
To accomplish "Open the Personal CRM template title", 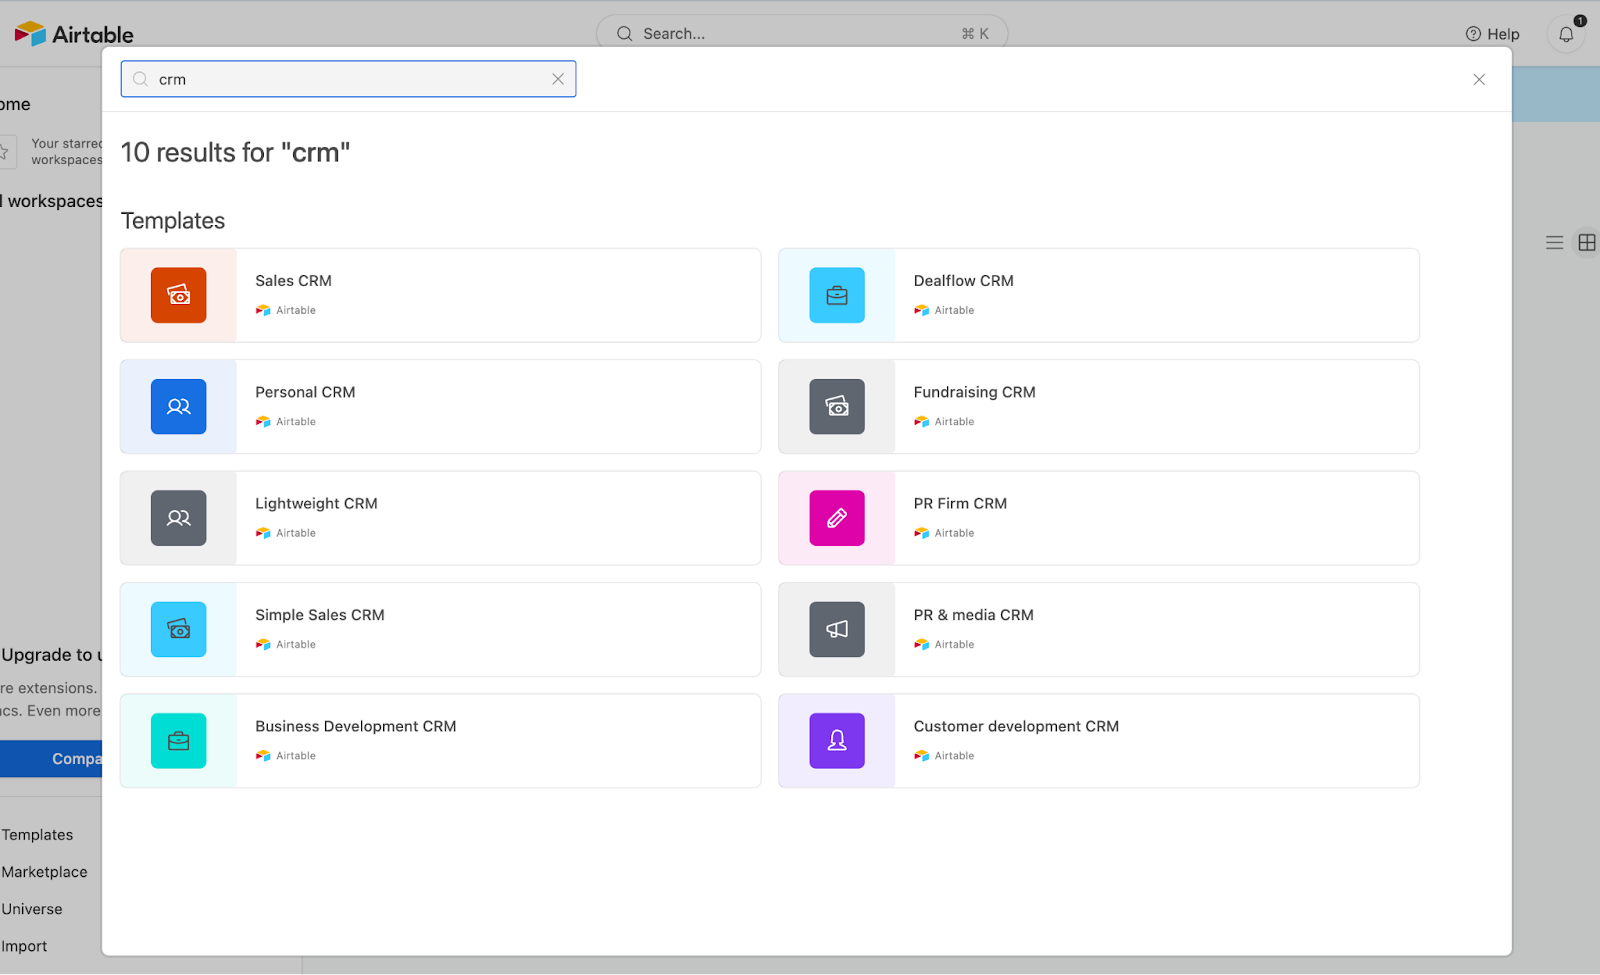I will [x=305, y=392].
